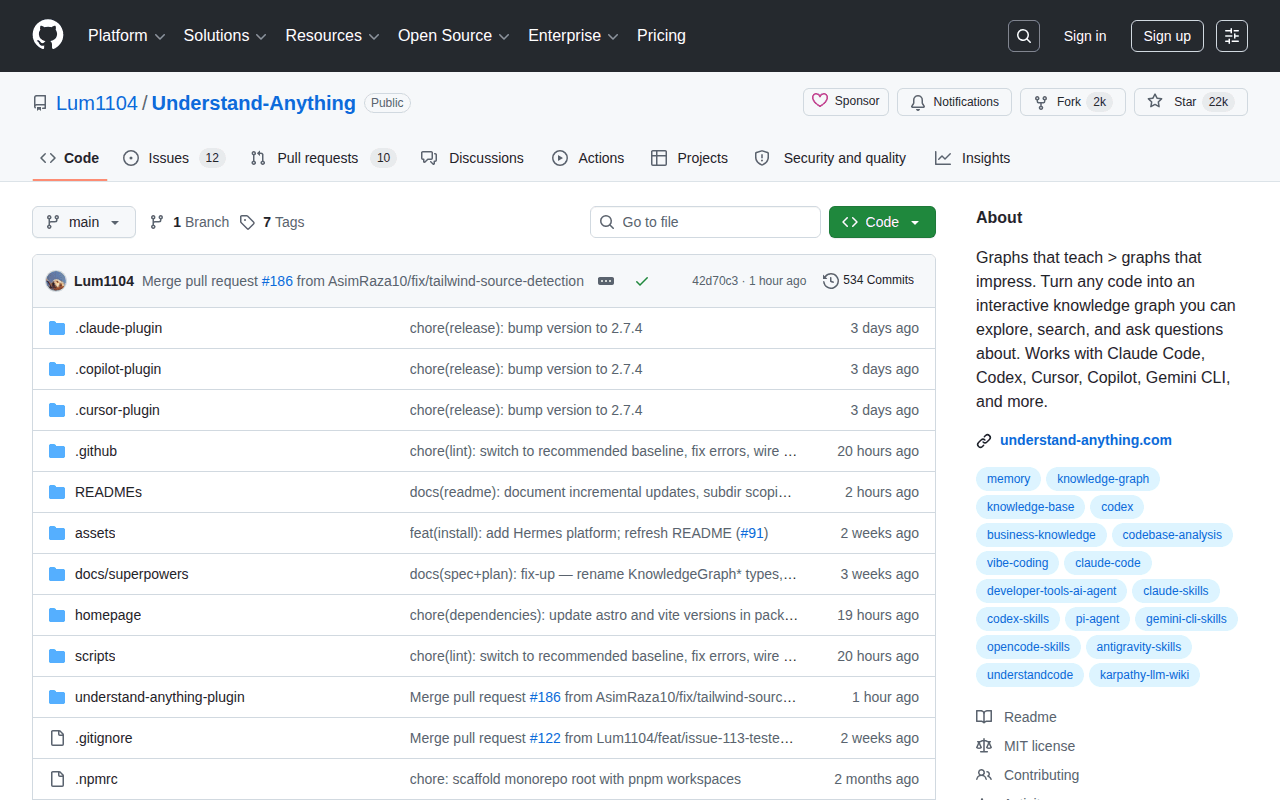Click the .claude-plugin folder icon

pyautogui.click(x=57, y=328)
